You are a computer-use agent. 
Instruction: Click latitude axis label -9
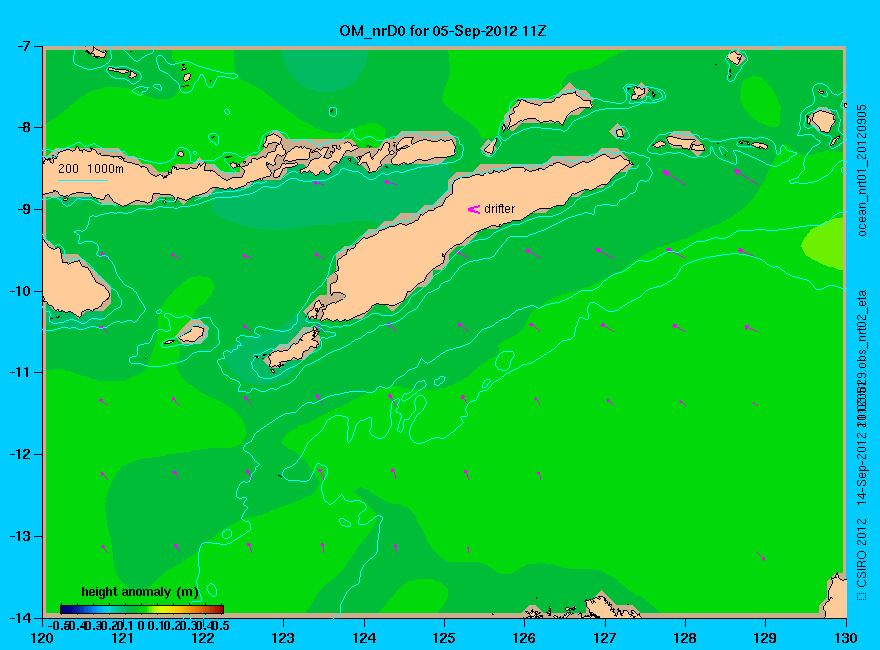pyautogui.click(x=22, y=209)
